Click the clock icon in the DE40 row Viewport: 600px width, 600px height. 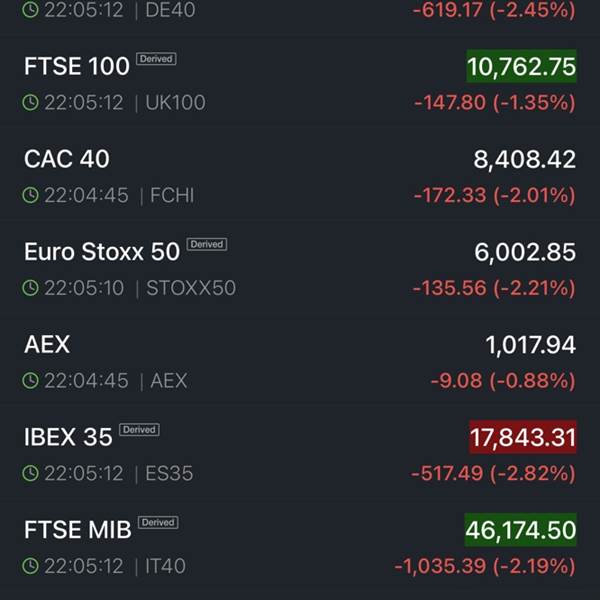31,11
